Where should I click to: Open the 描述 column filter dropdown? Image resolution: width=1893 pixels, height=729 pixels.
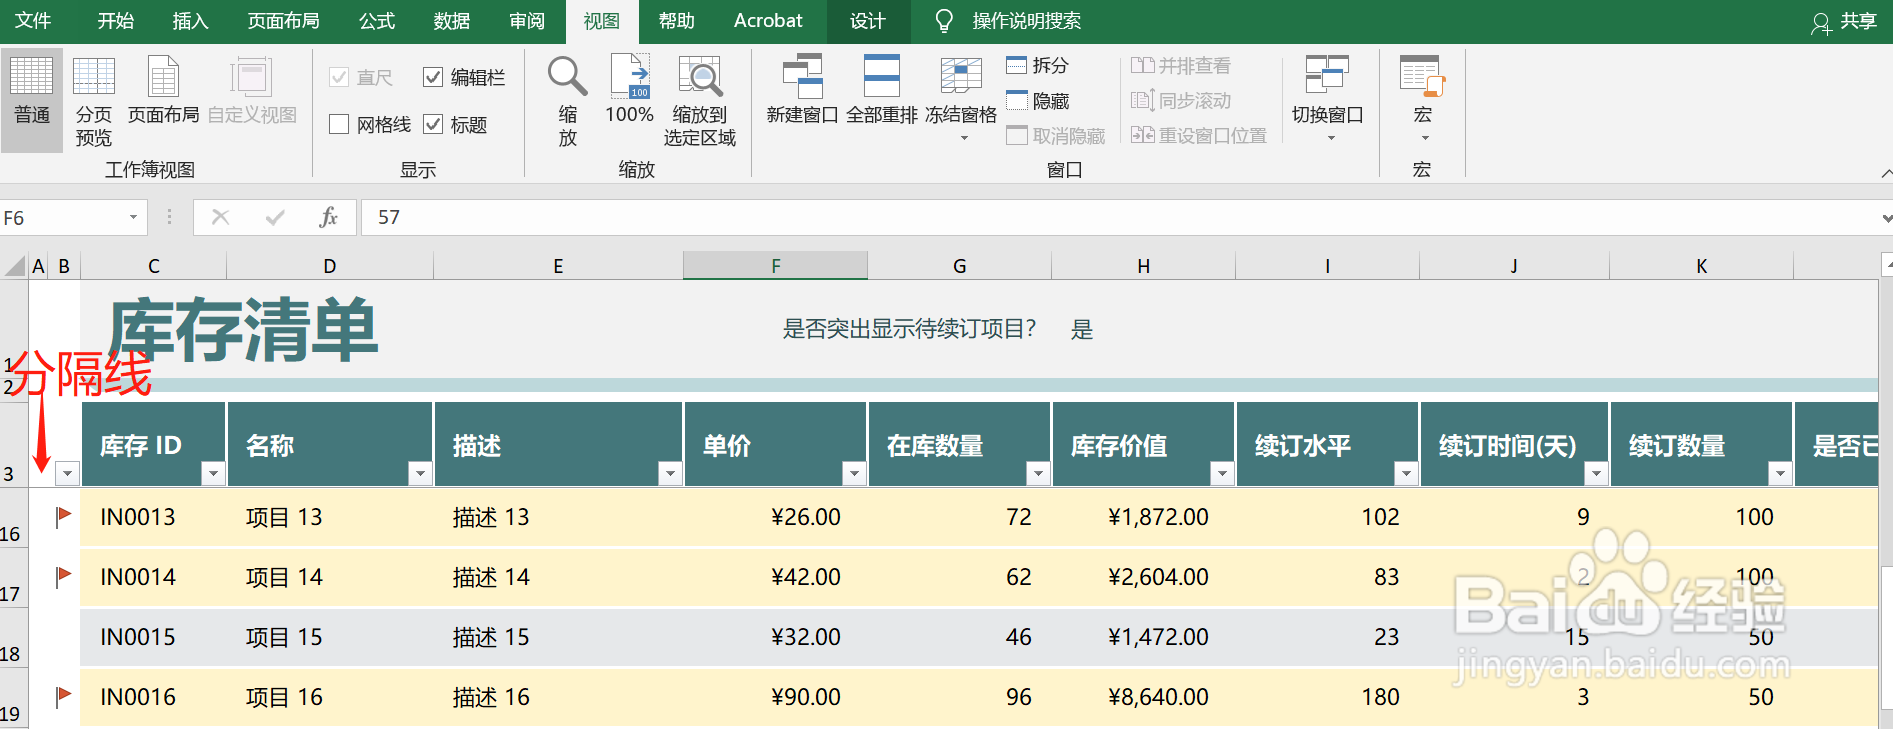(x=670, y=473)
